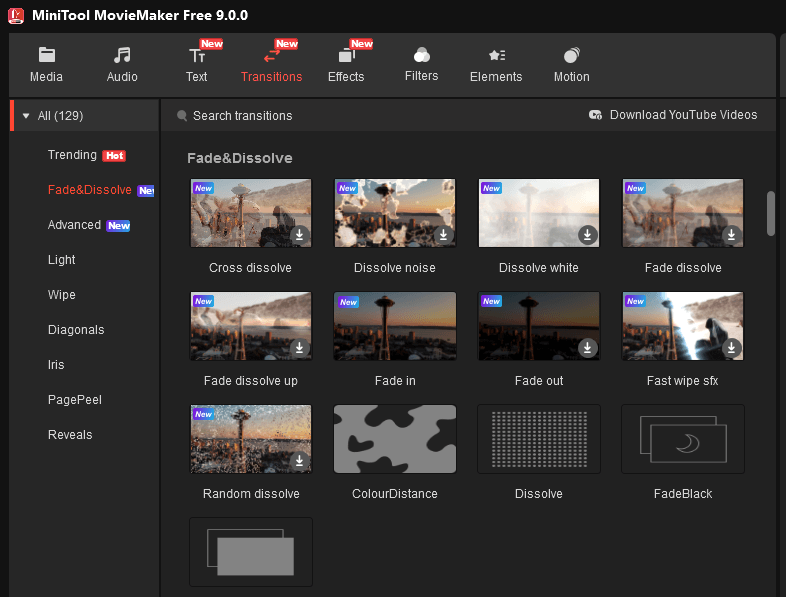This screenshot has height=597, width=786.
Task: Open the Media tab
Action: coord(46,65)
